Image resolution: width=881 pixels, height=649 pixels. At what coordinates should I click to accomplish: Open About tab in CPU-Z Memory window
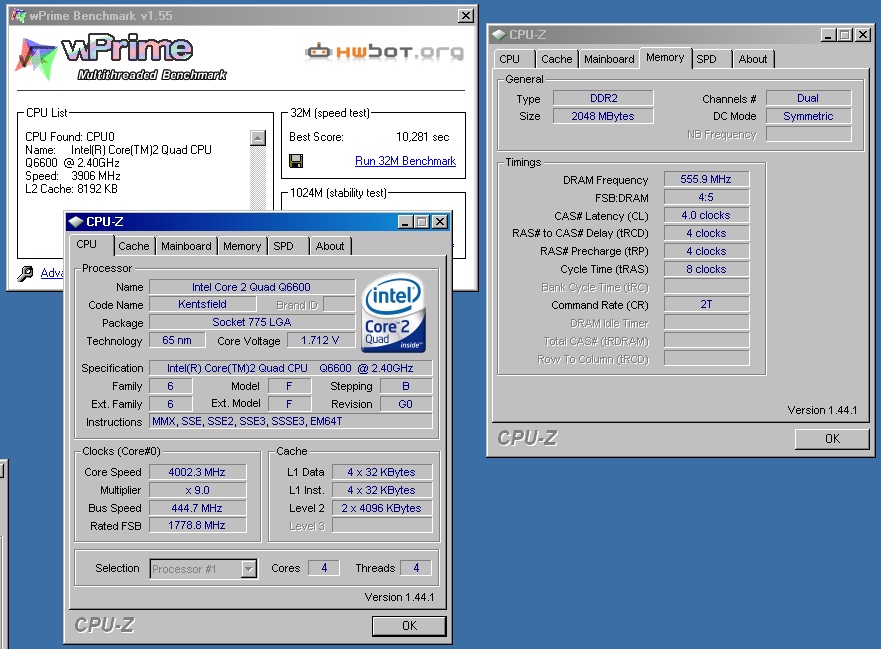[753, 59]
